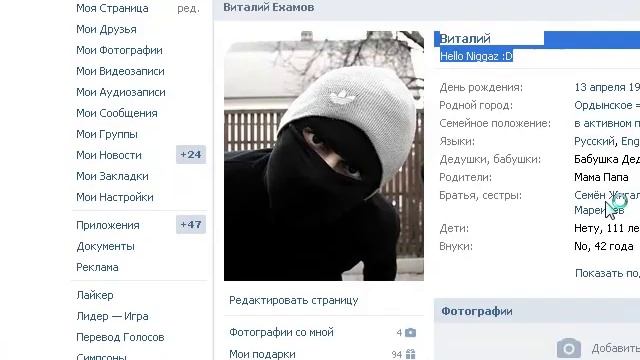This screenshot has height=360, width=640.
Task: Click the Языки label
Action: [x=457, y=141]
